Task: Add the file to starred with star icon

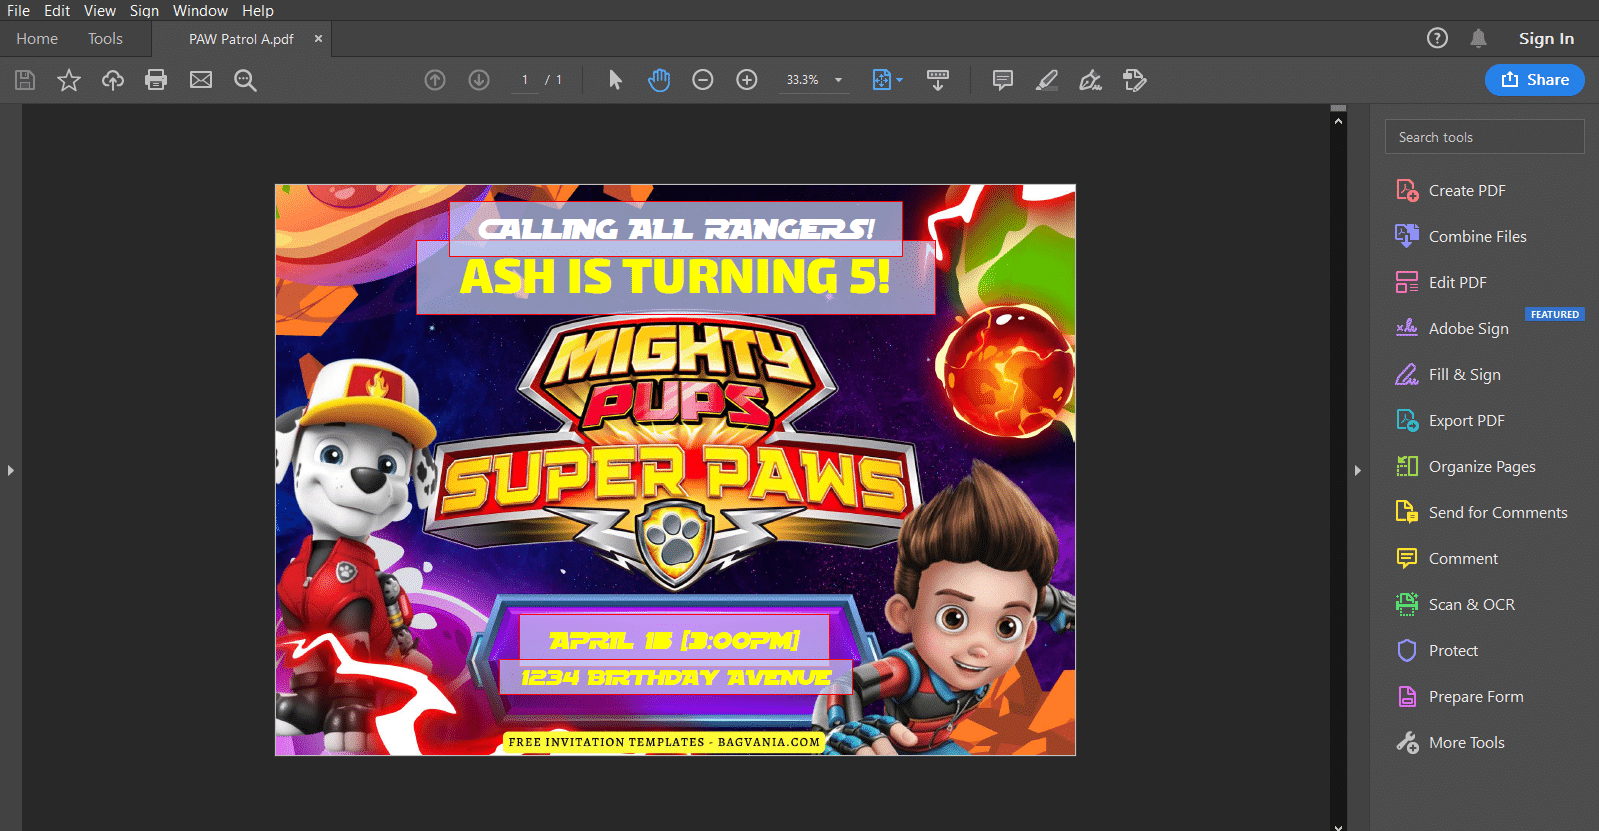Action: [x=68, y=80]
